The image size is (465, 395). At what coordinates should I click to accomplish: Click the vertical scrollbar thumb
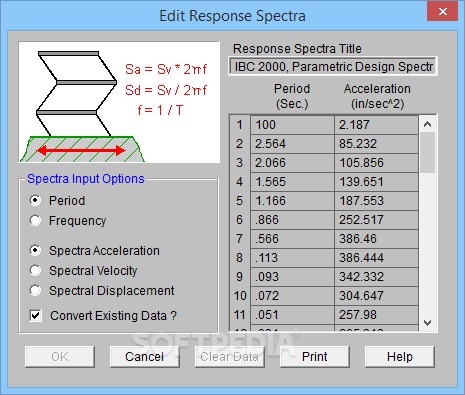tap(427, 153)
